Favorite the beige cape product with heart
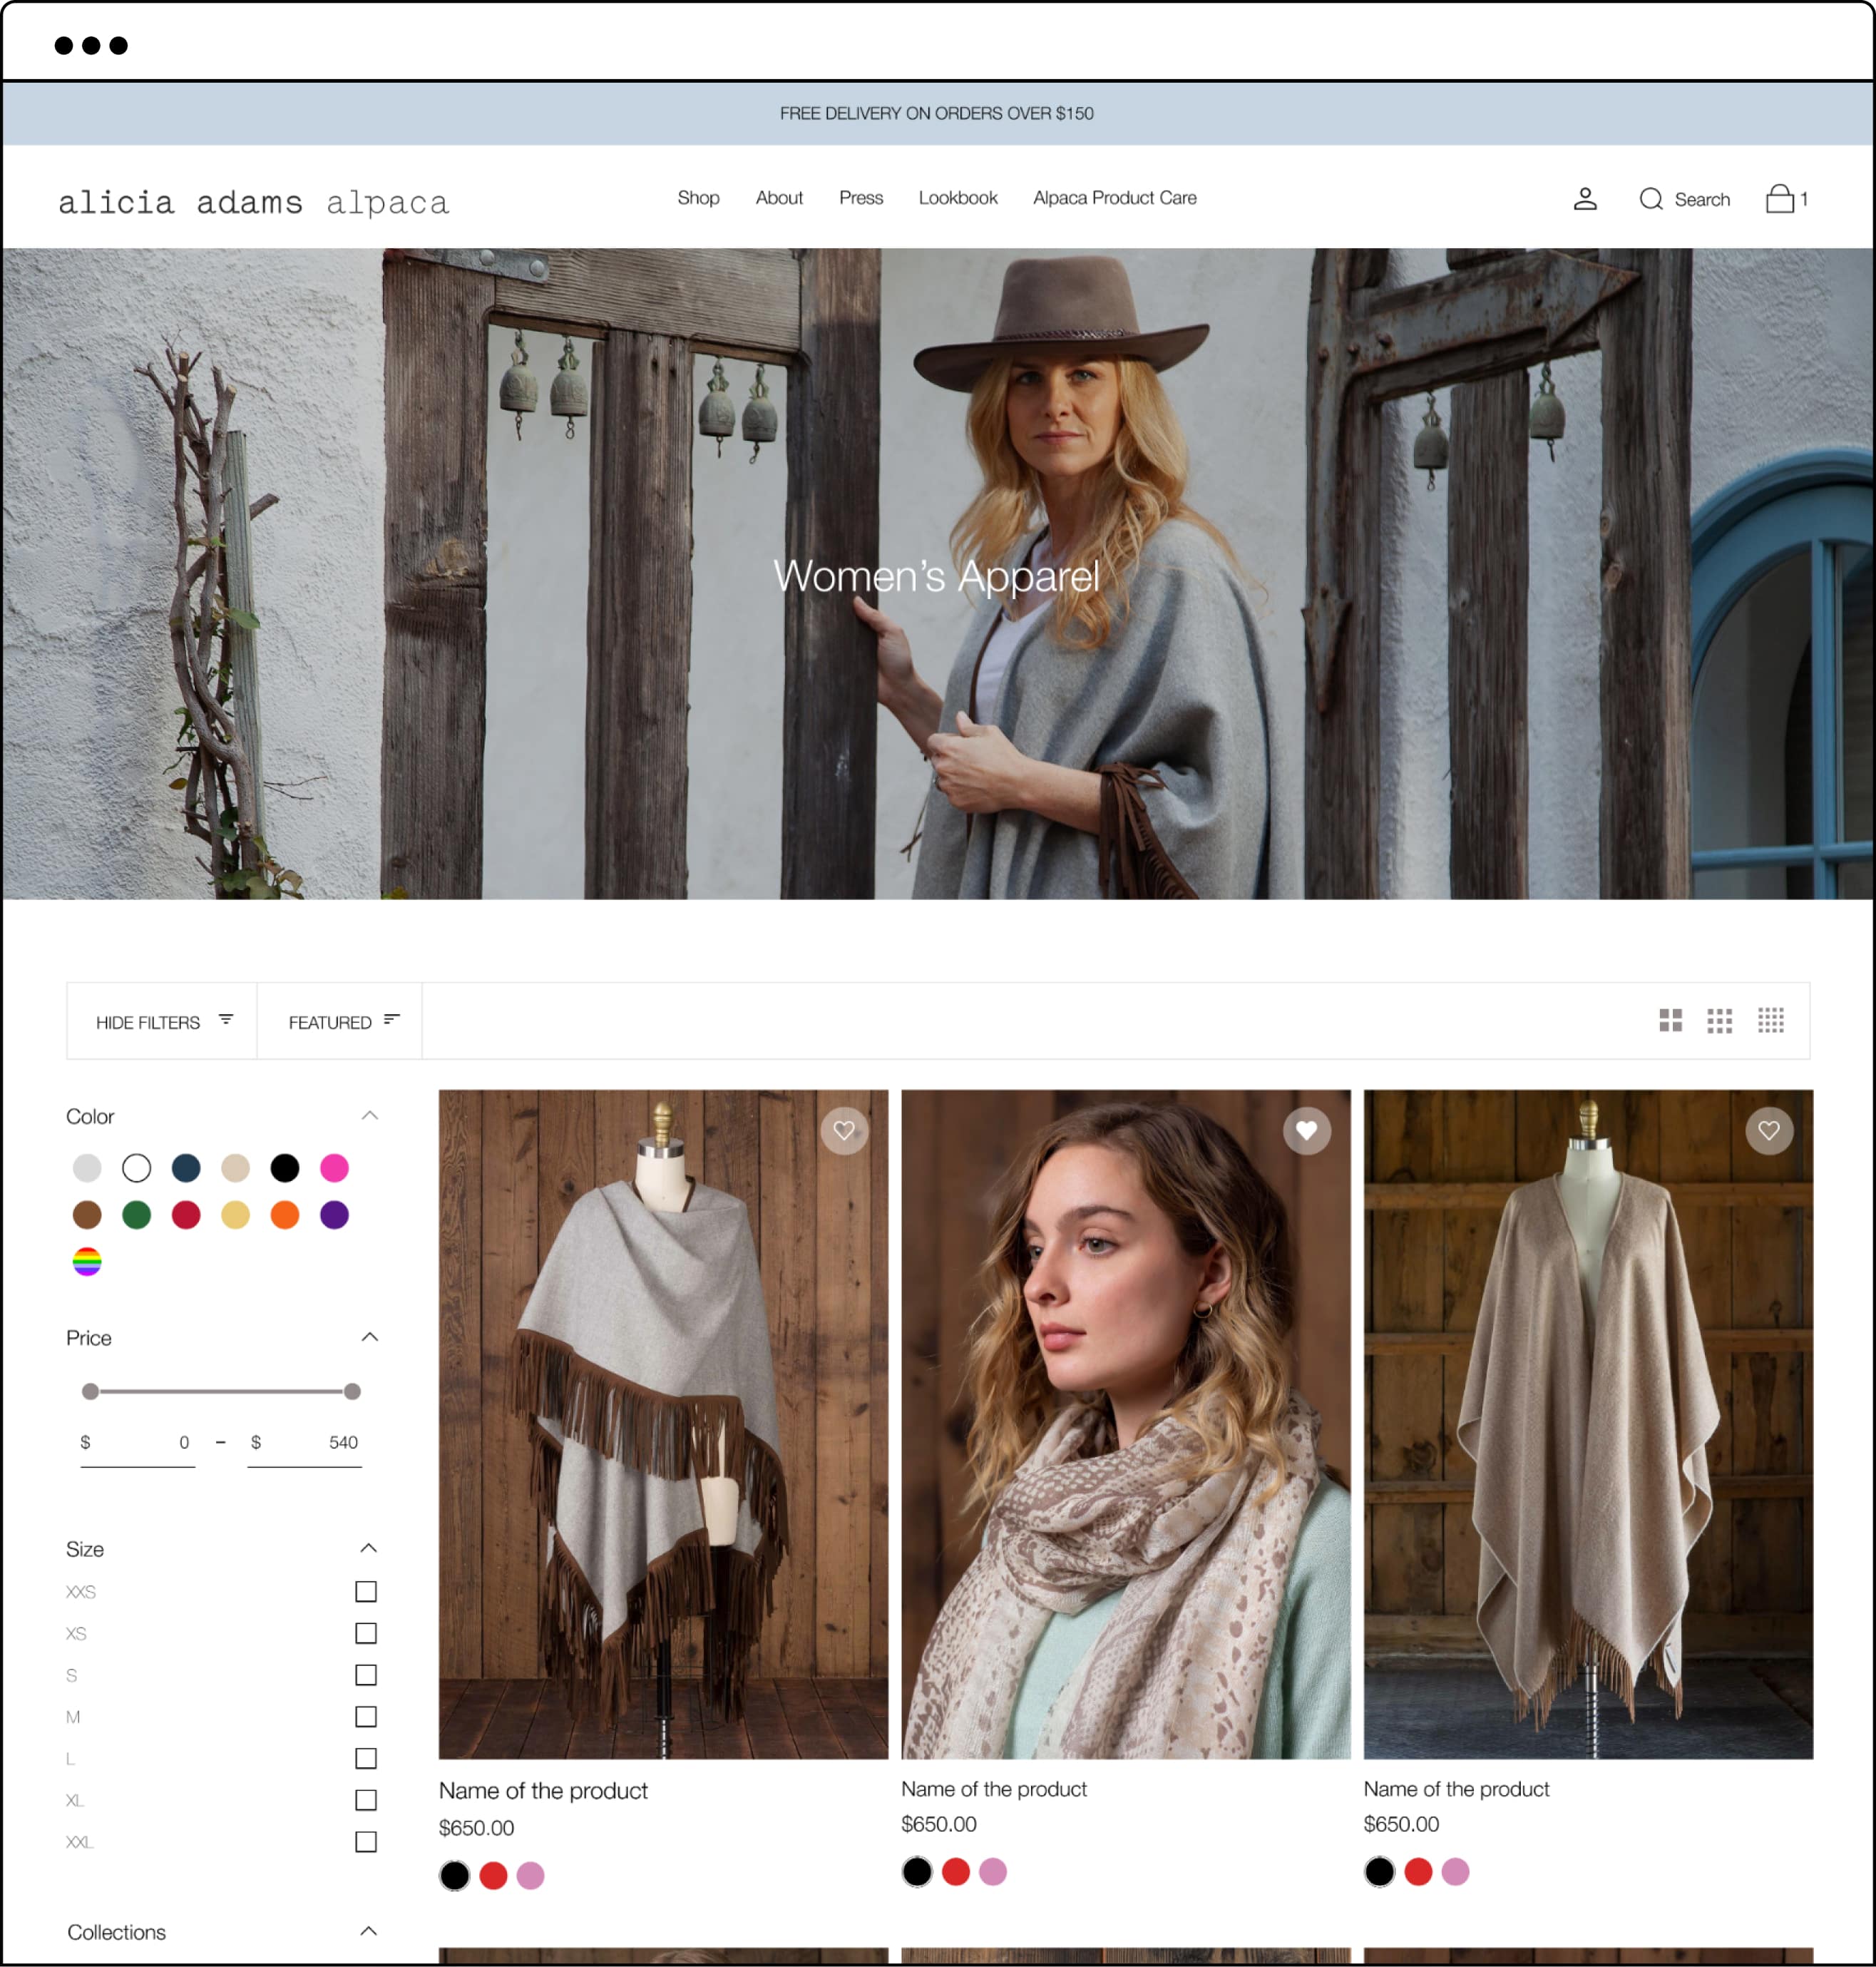 tap(1769, 1131)
